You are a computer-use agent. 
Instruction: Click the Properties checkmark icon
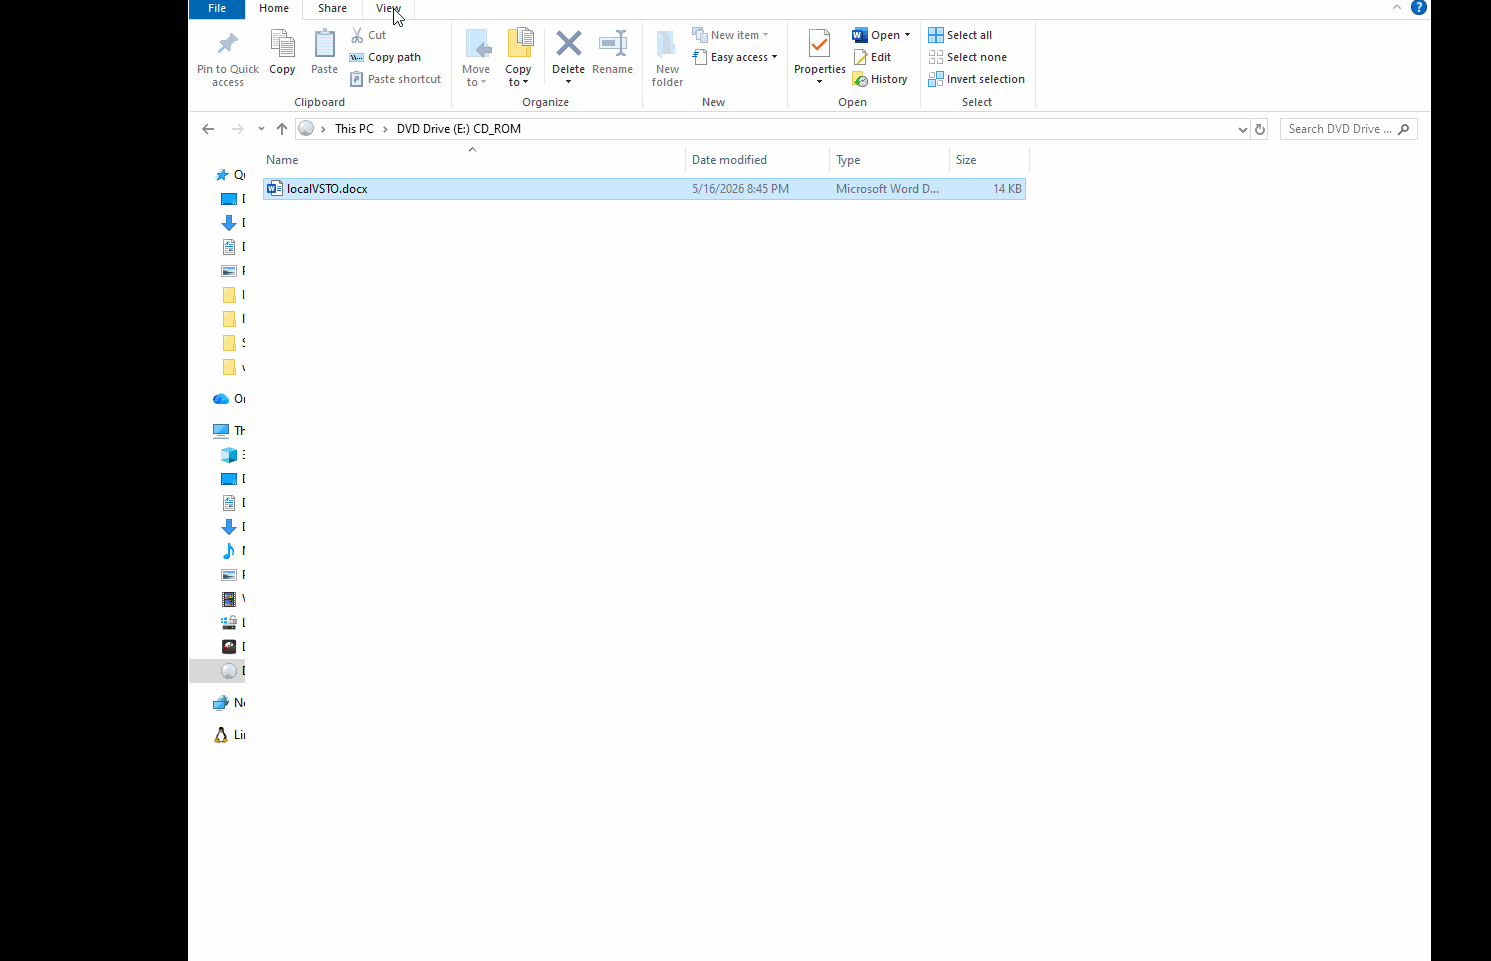819,45
